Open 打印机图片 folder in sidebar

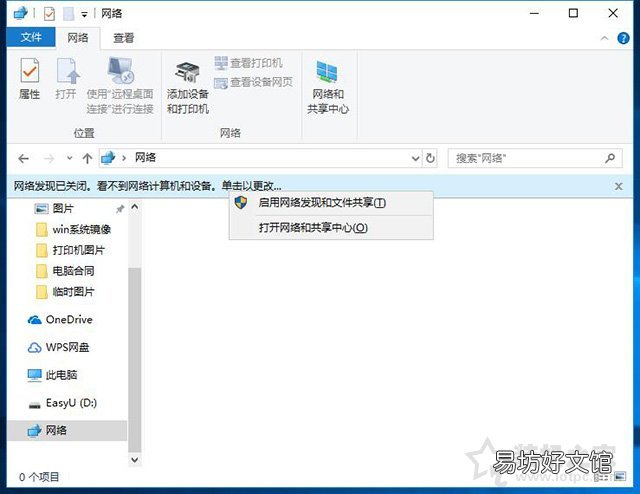[x=70, y=250]
